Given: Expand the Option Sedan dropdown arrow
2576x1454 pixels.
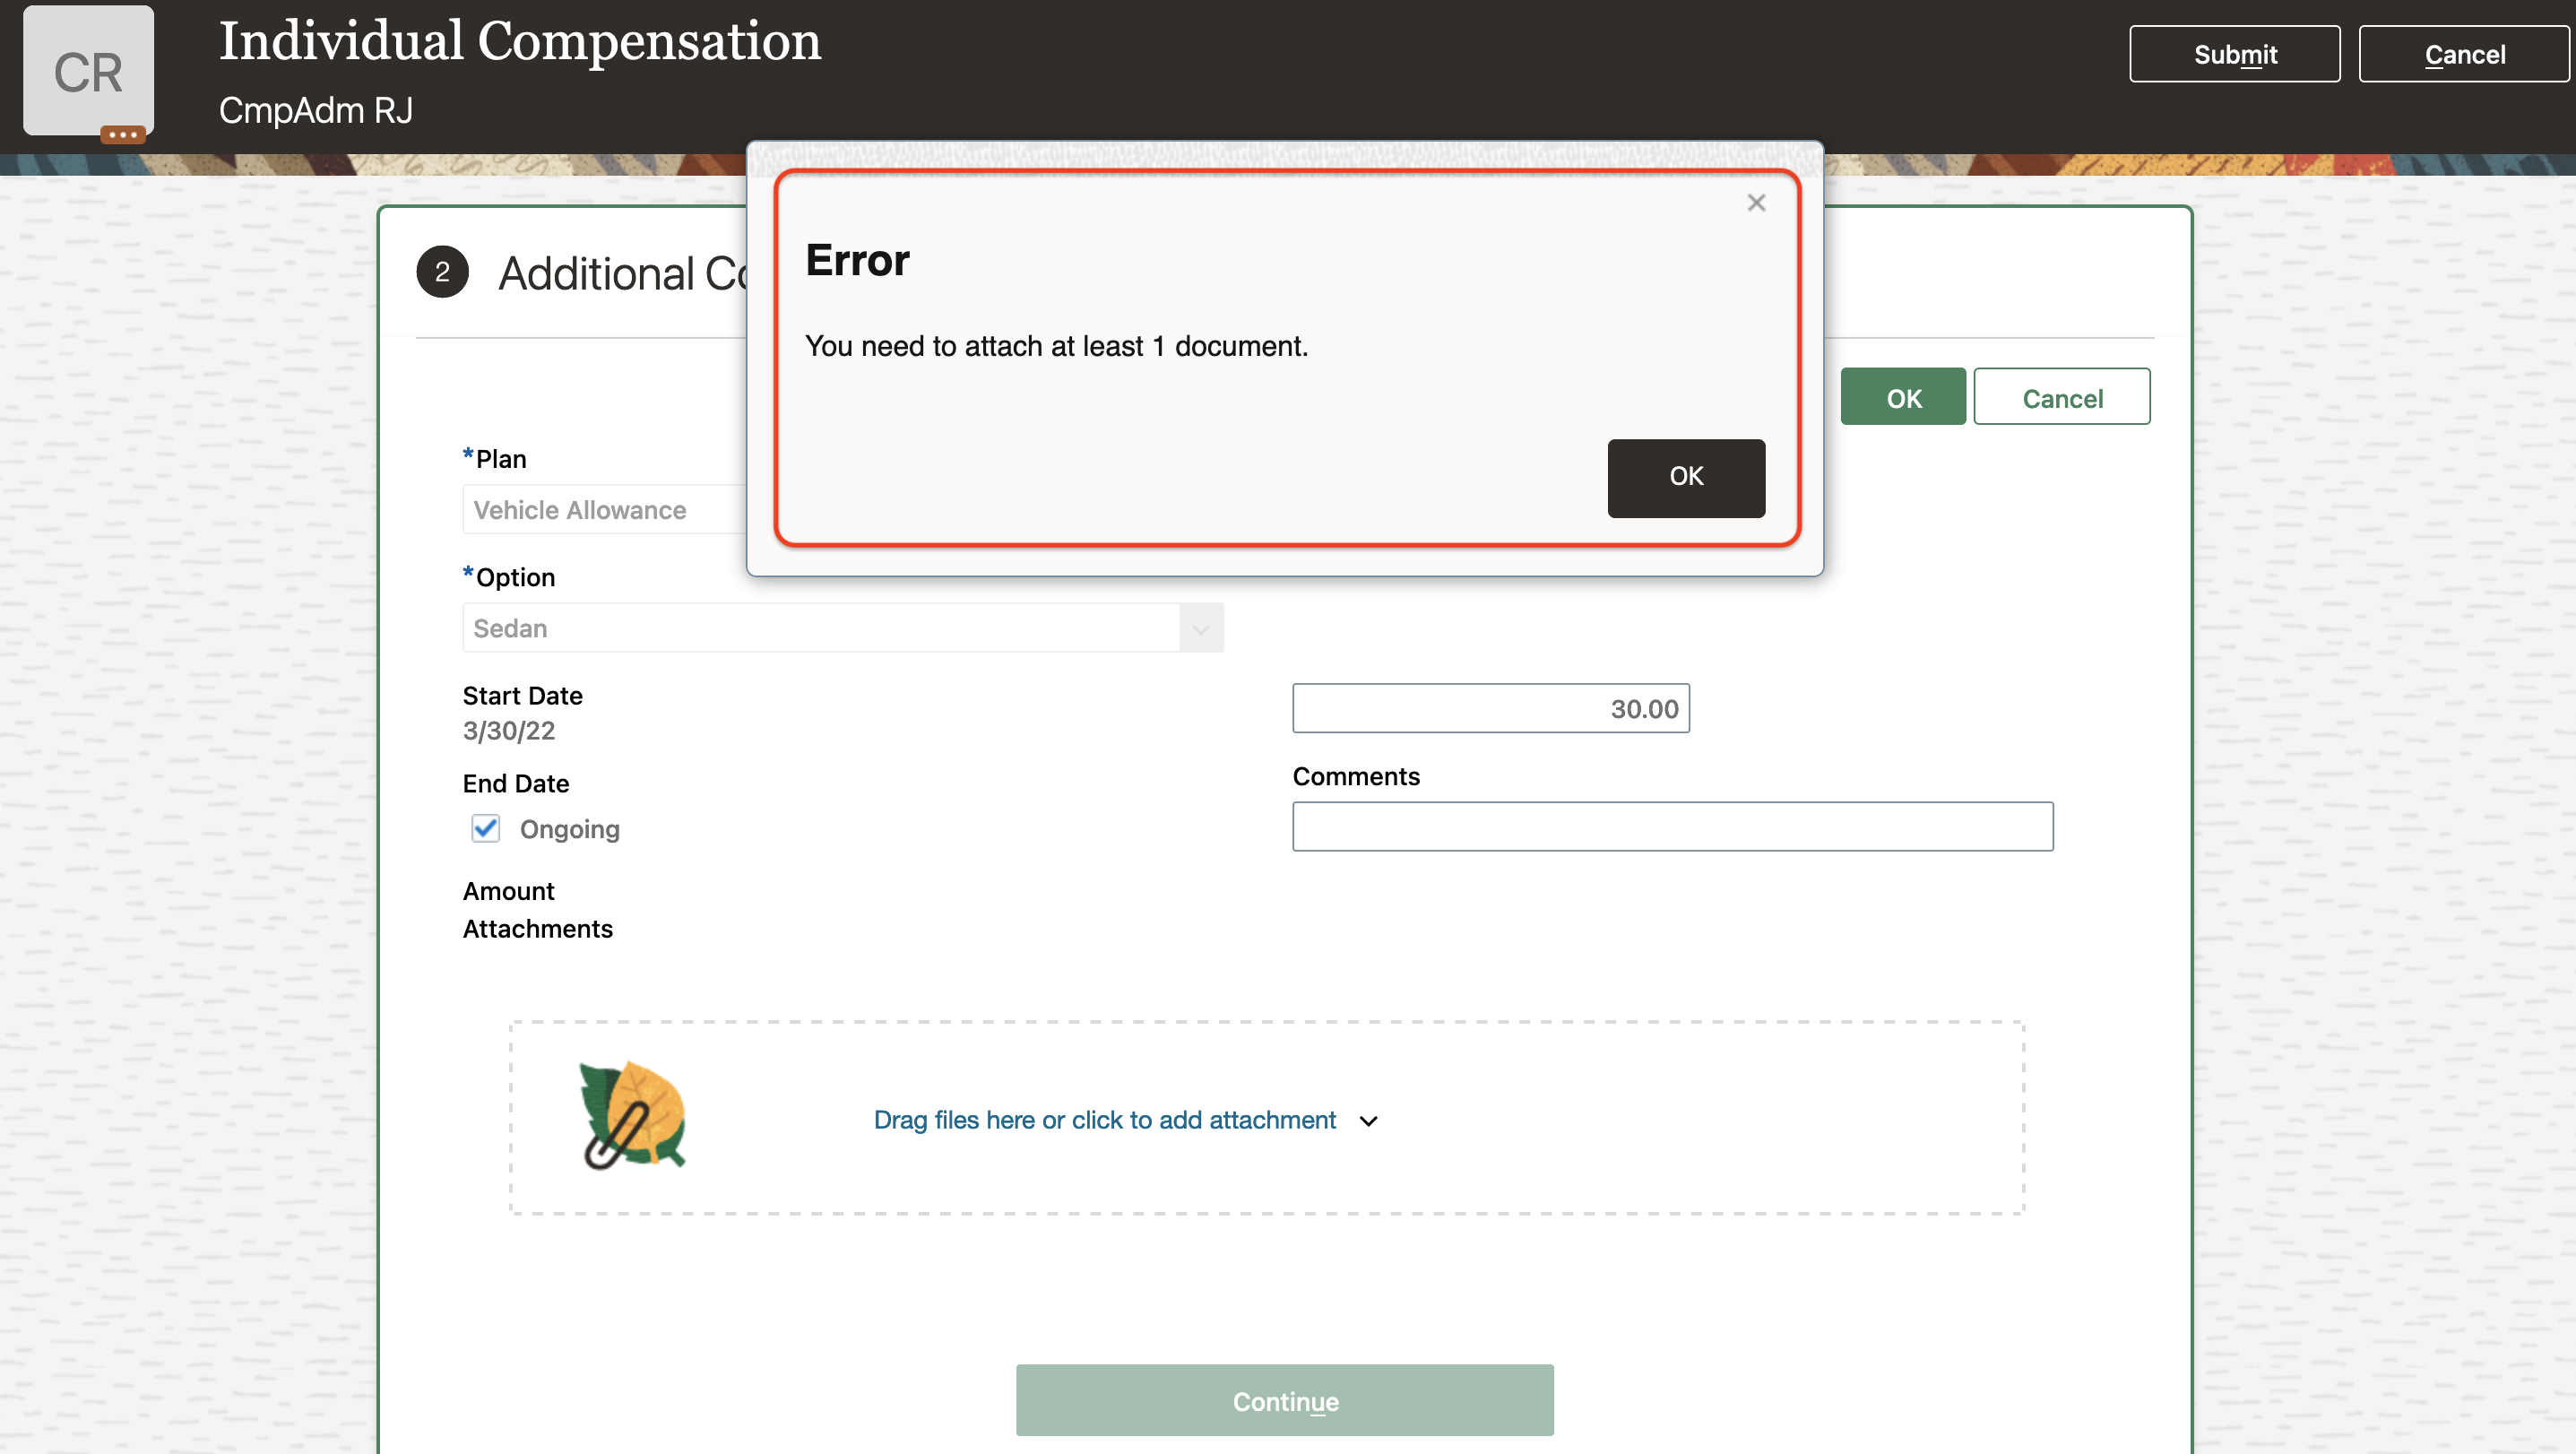Looking at the screenshot, I should (x=1200, y=628).
